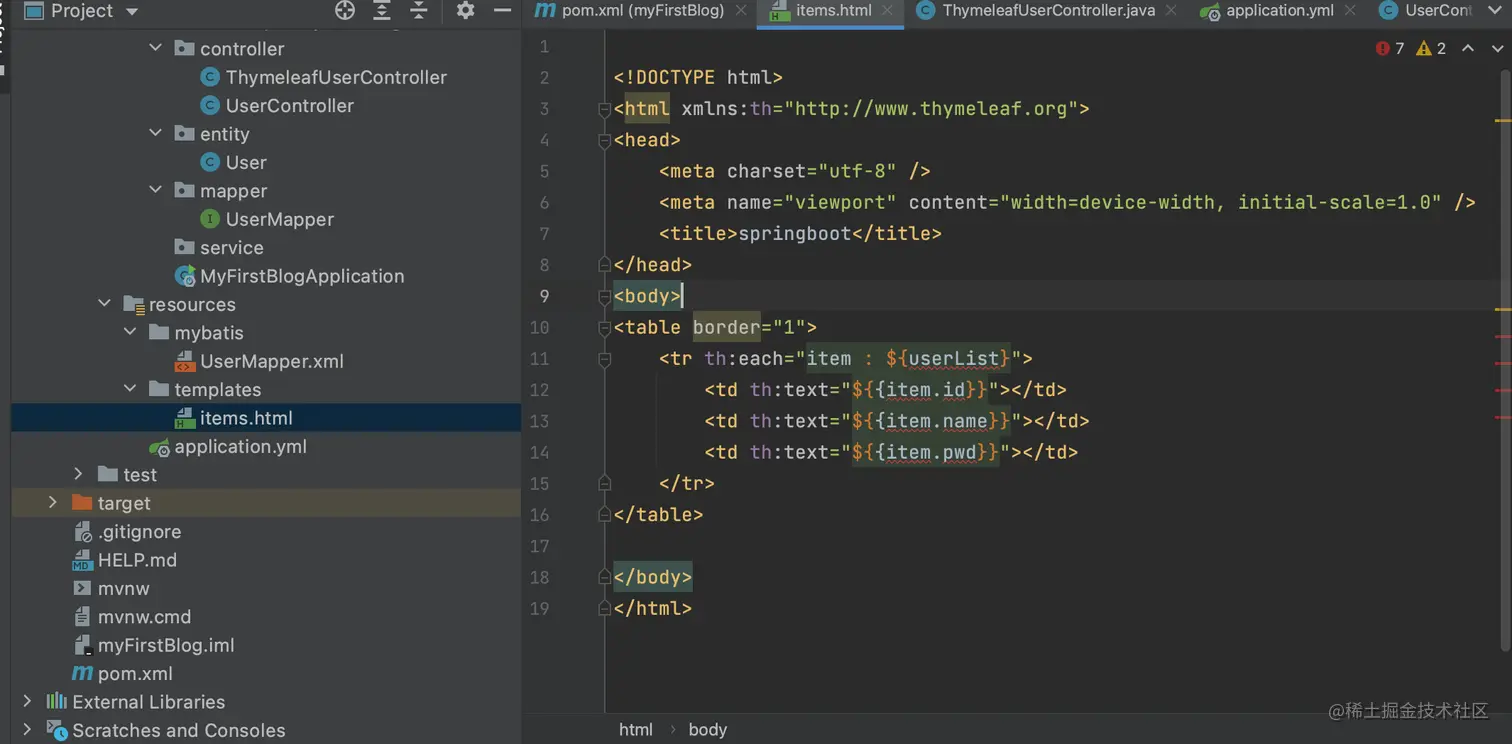Go to next highlighted error arrow

pyautogui.click(x=1498, y=48)
